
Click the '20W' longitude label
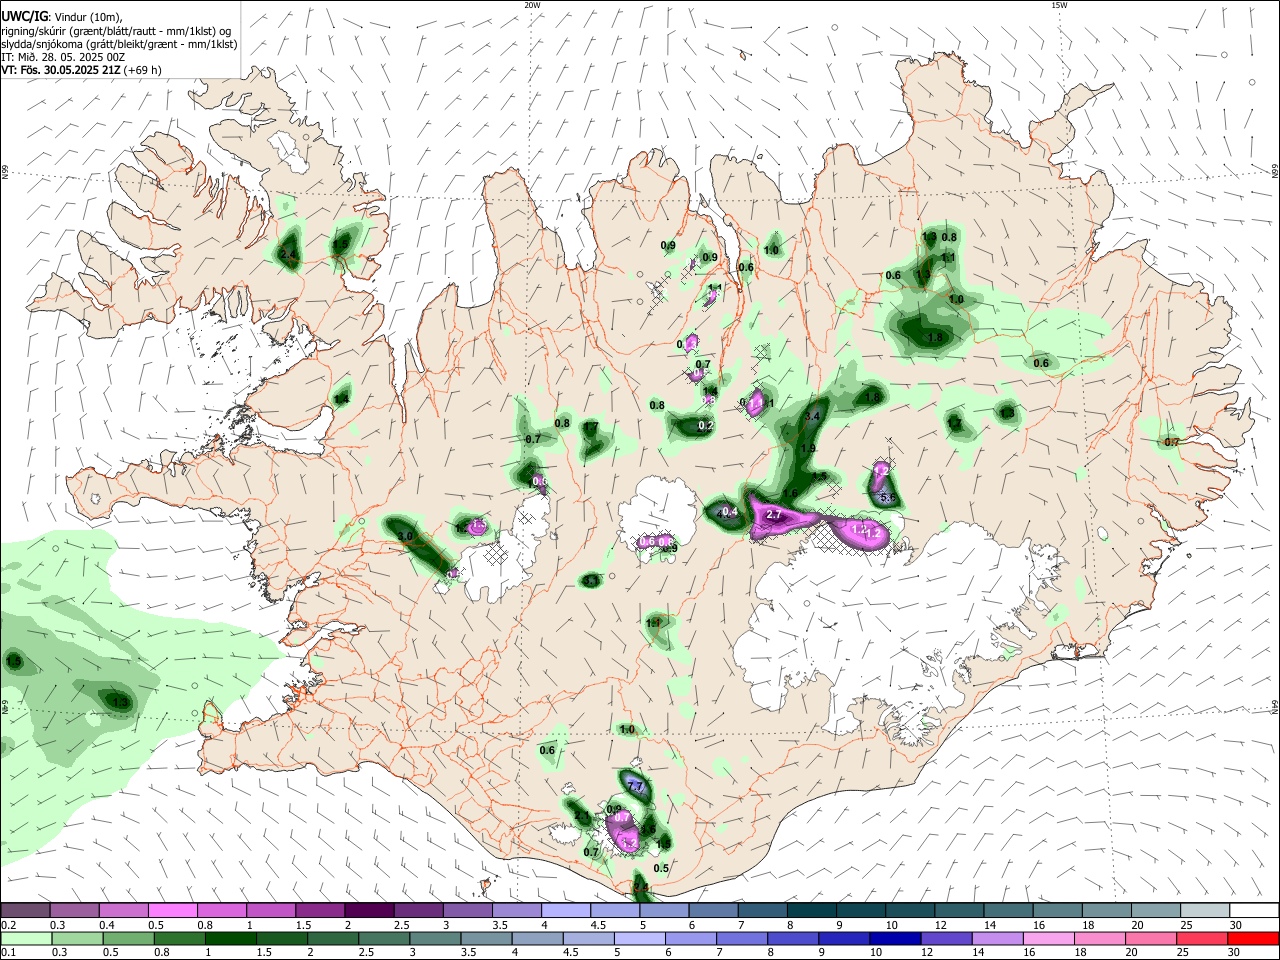(533, 5)
